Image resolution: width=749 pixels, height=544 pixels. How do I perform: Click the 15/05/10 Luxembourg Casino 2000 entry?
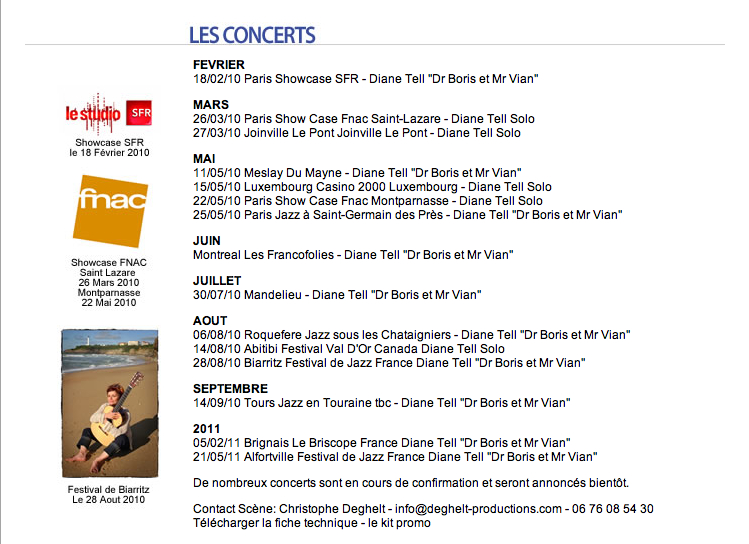(x=372, y=187)
